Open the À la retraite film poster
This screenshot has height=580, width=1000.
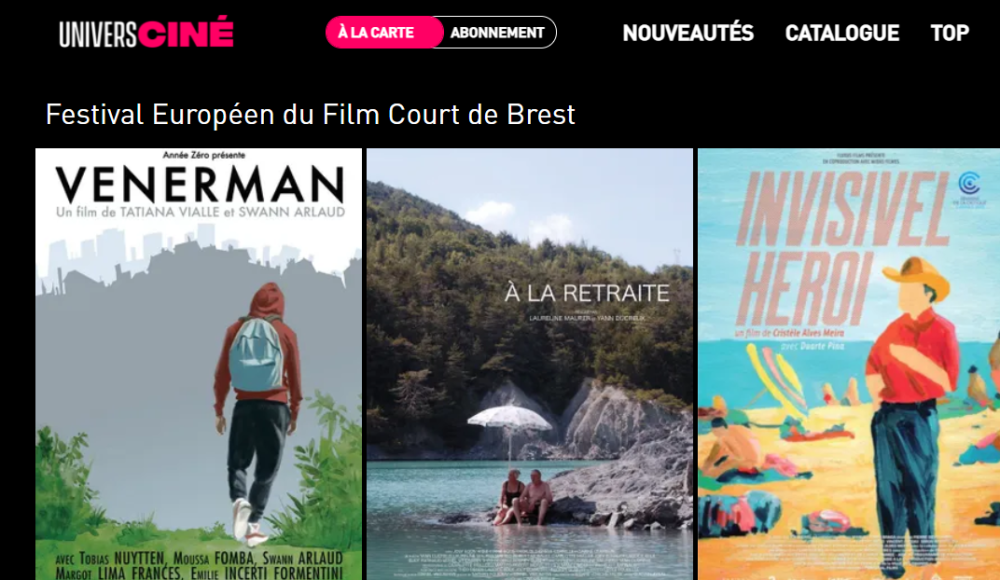tap(529, 364)
